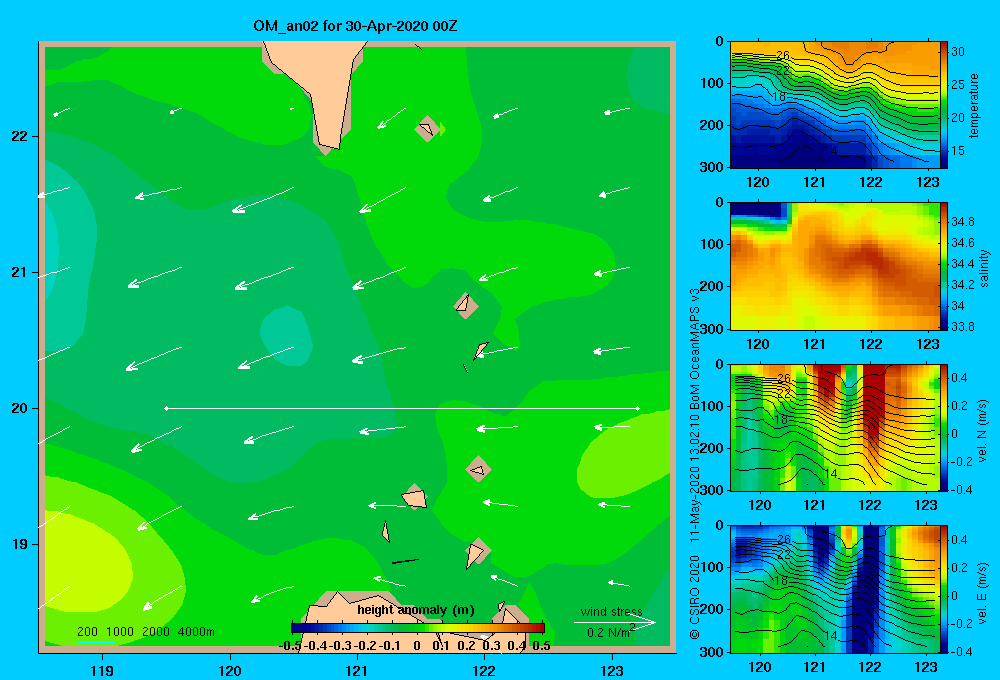
Task: Click the salinity section plot
Action: (835, 266)
